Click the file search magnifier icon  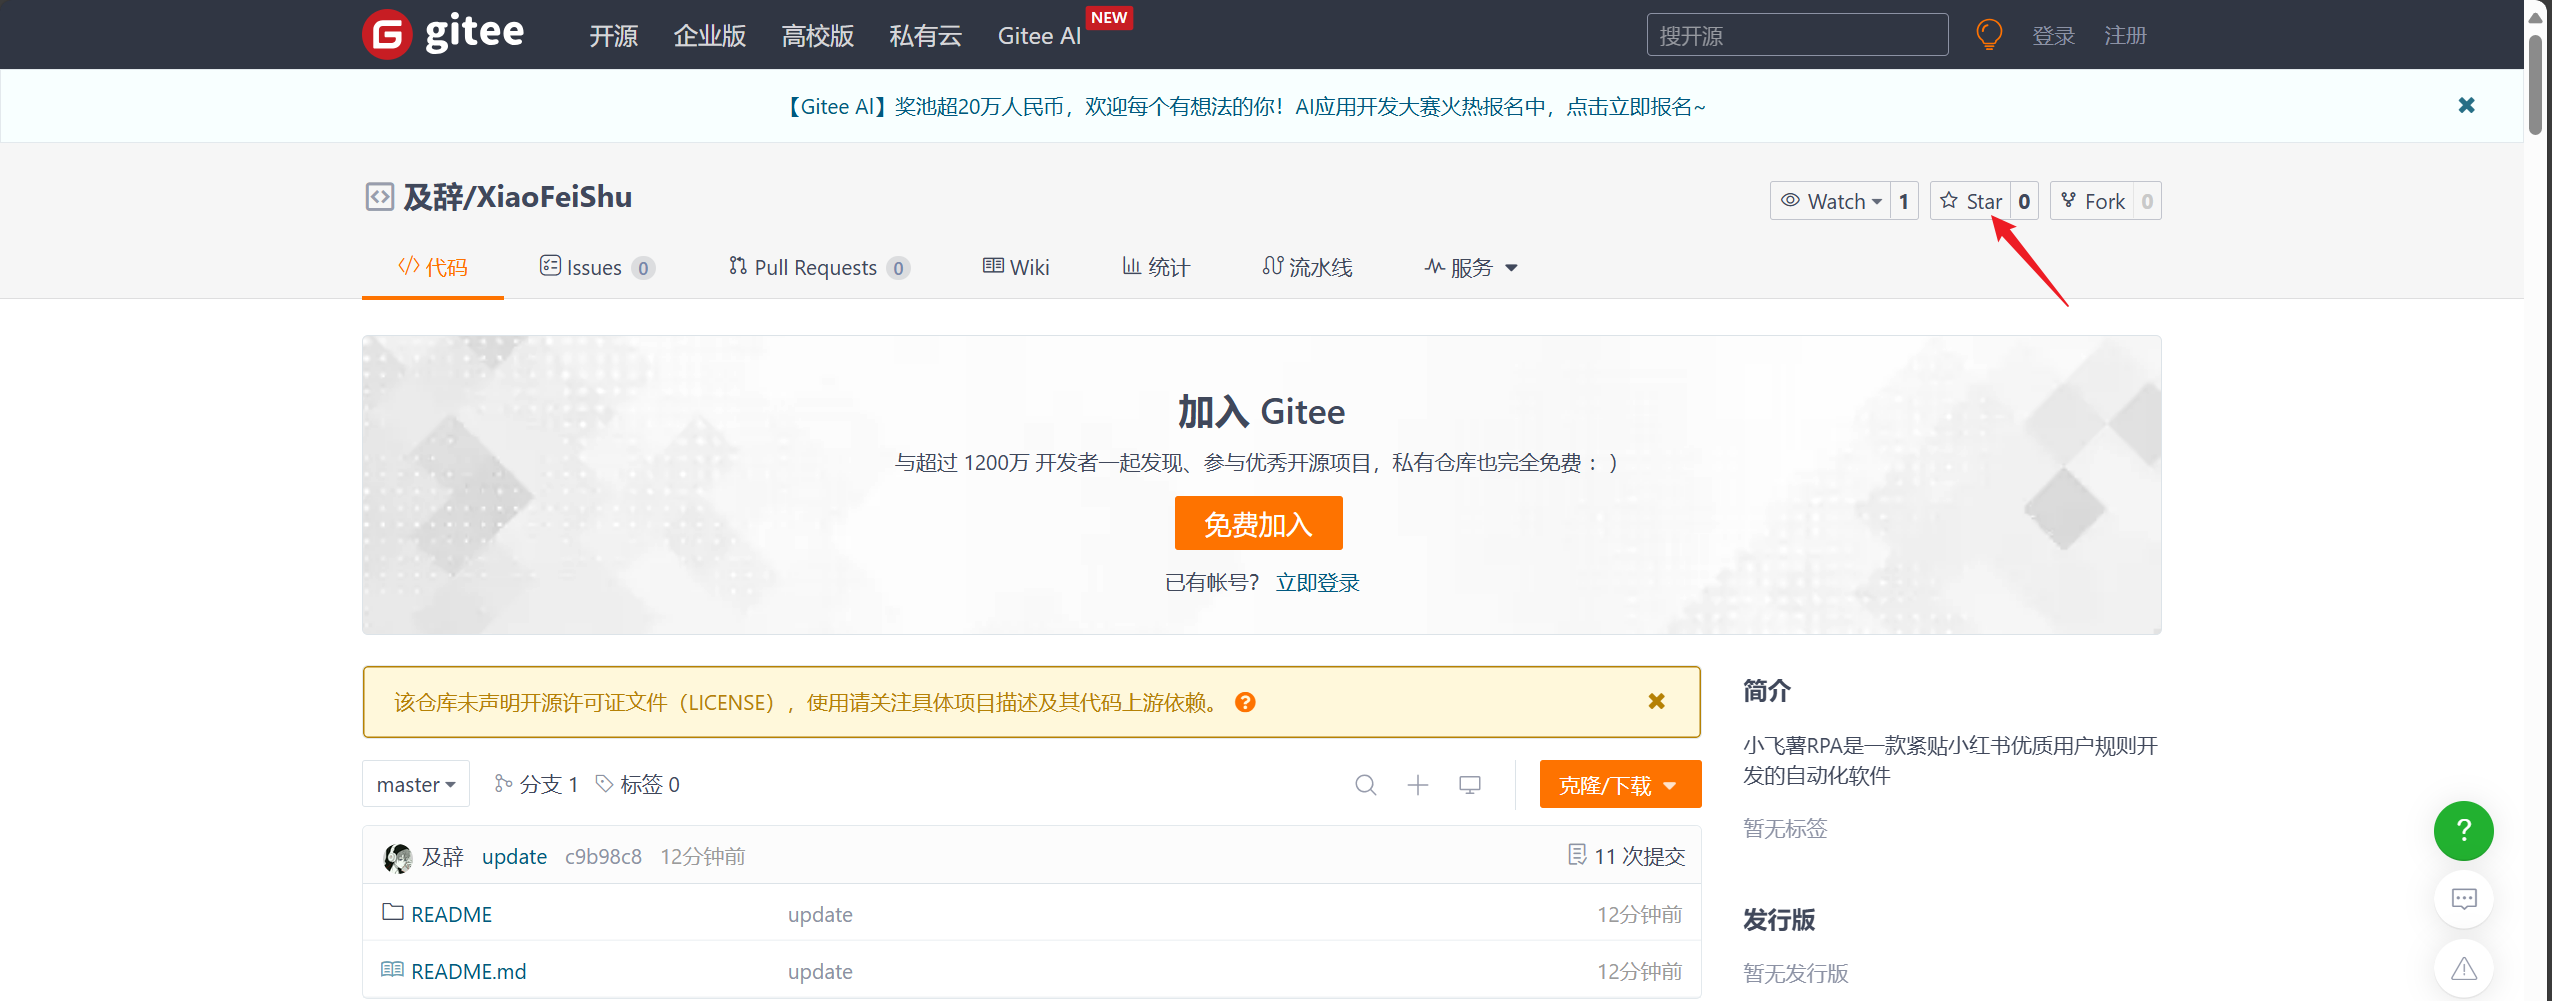(x=1366, y=785)
